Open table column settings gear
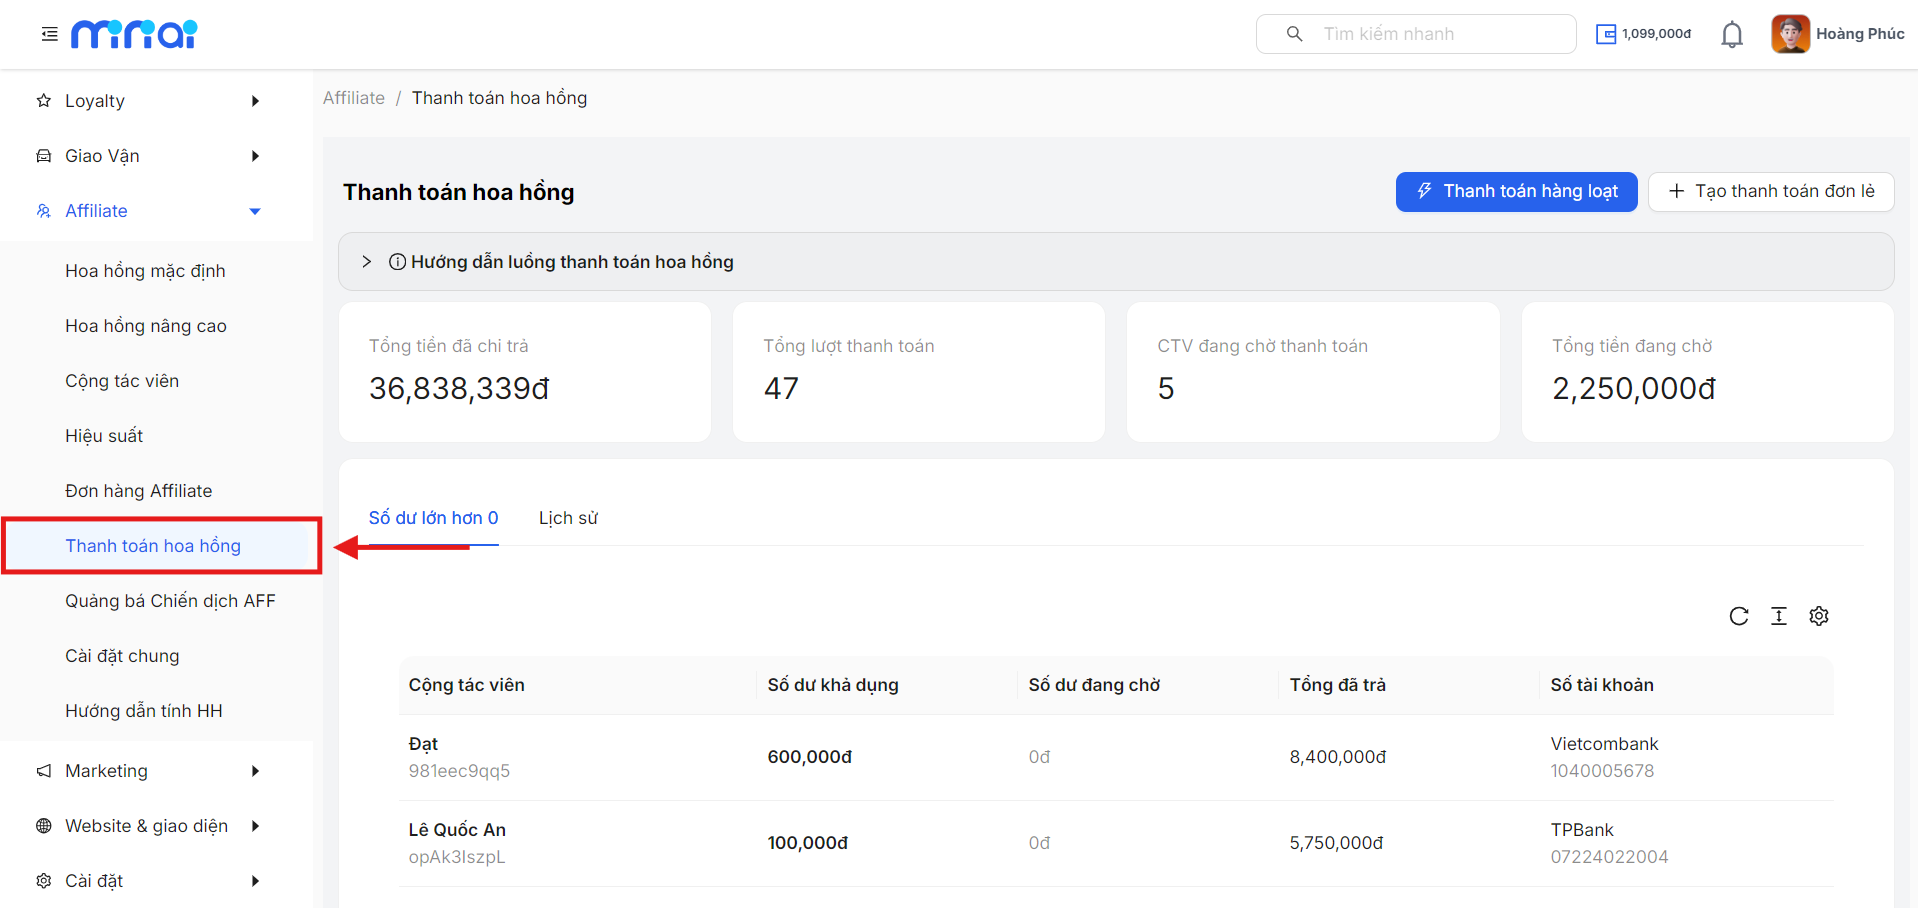This screenshot has height=908, width=1918. [x=1819, y=616]
